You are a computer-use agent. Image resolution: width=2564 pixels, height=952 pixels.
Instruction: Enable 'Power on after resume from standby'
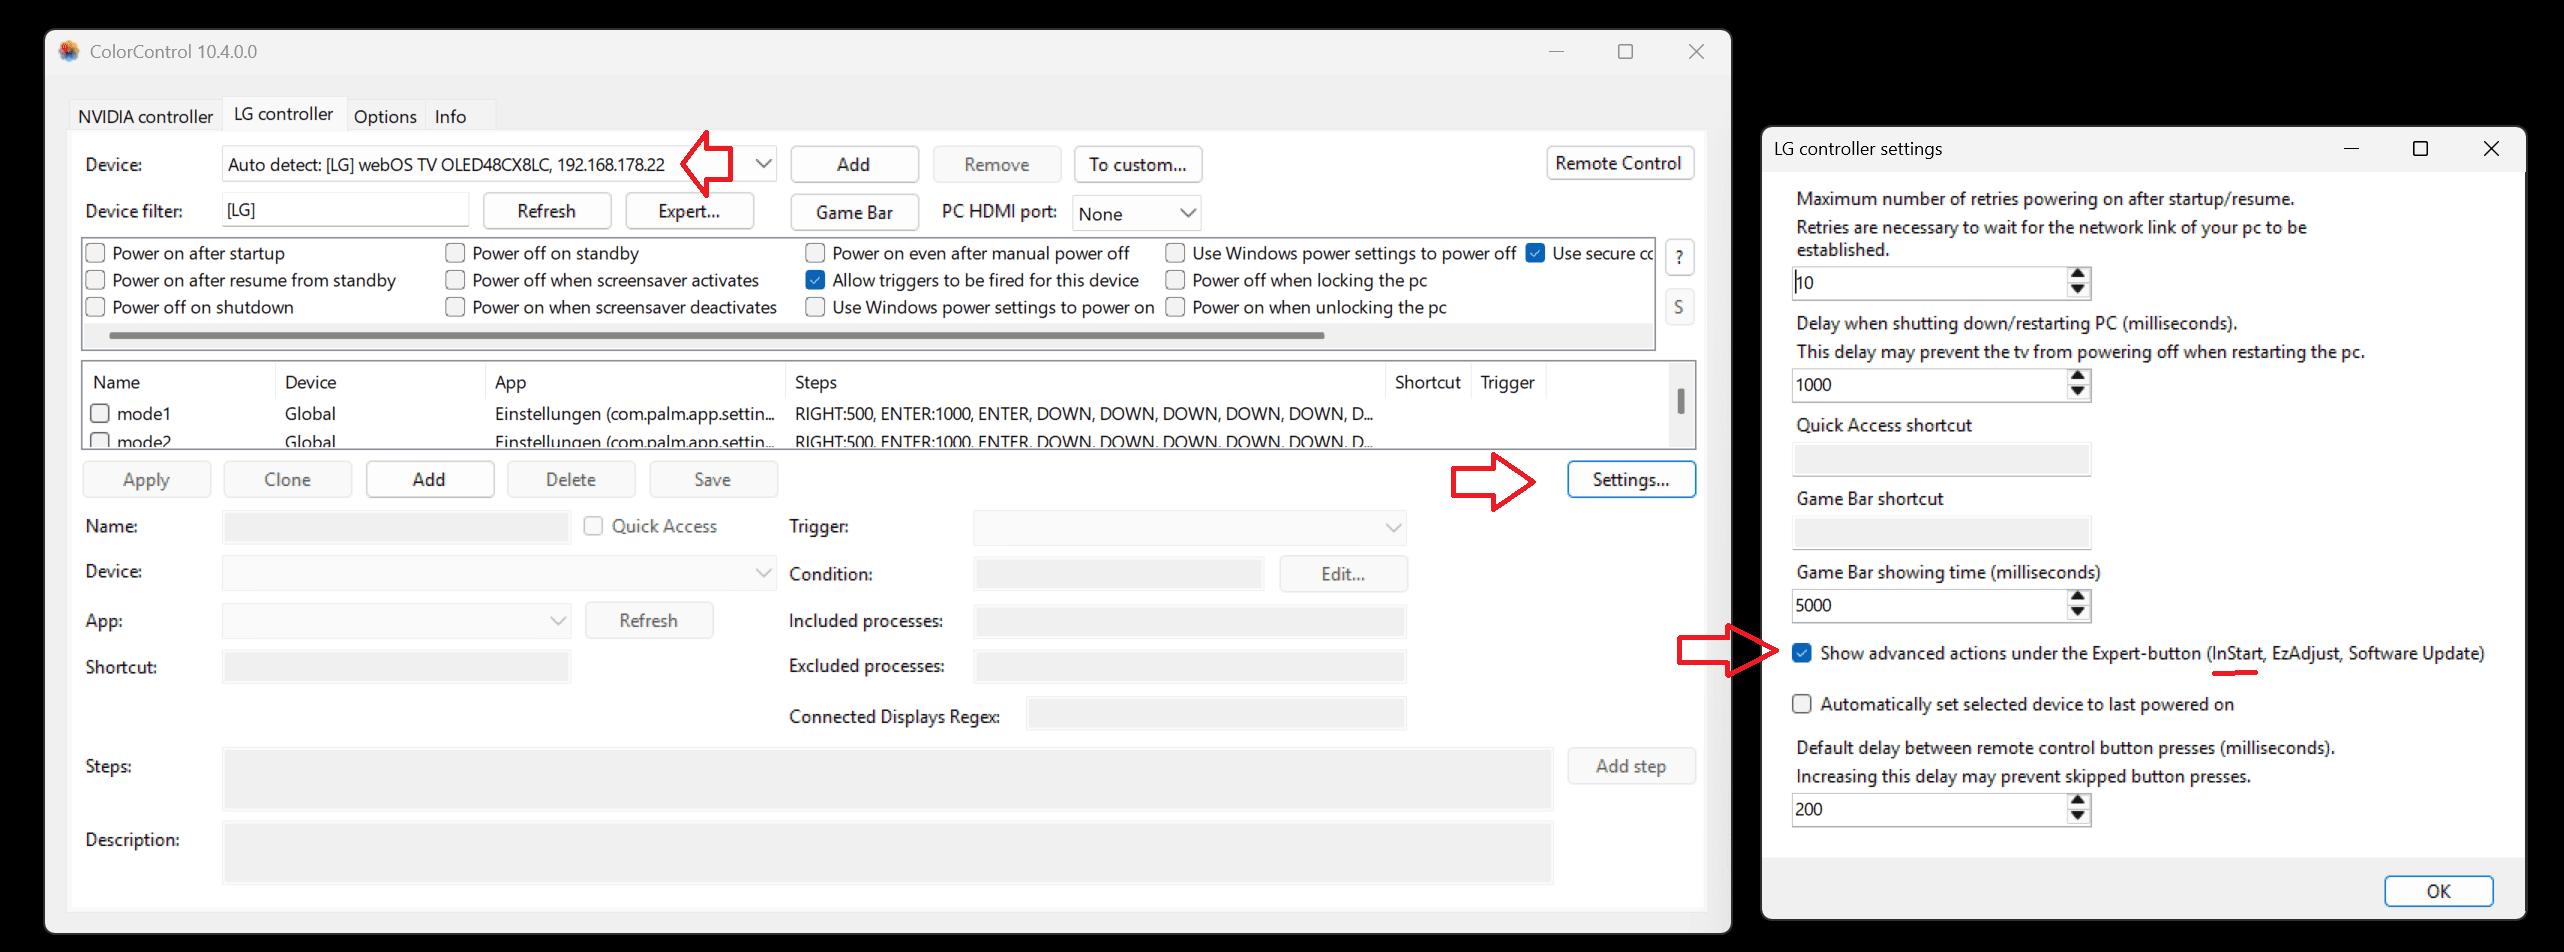coord(96,280)
